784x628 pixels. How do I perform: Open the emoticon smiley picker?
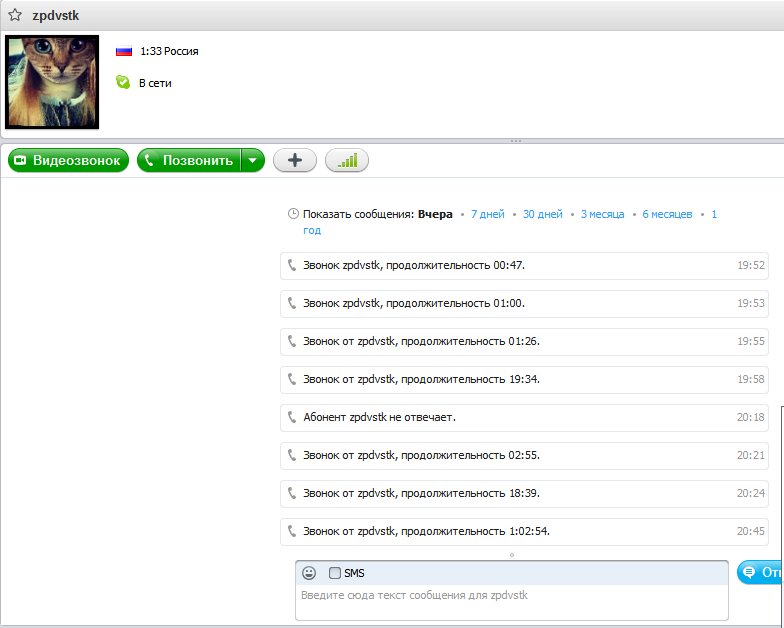(309, 573)
